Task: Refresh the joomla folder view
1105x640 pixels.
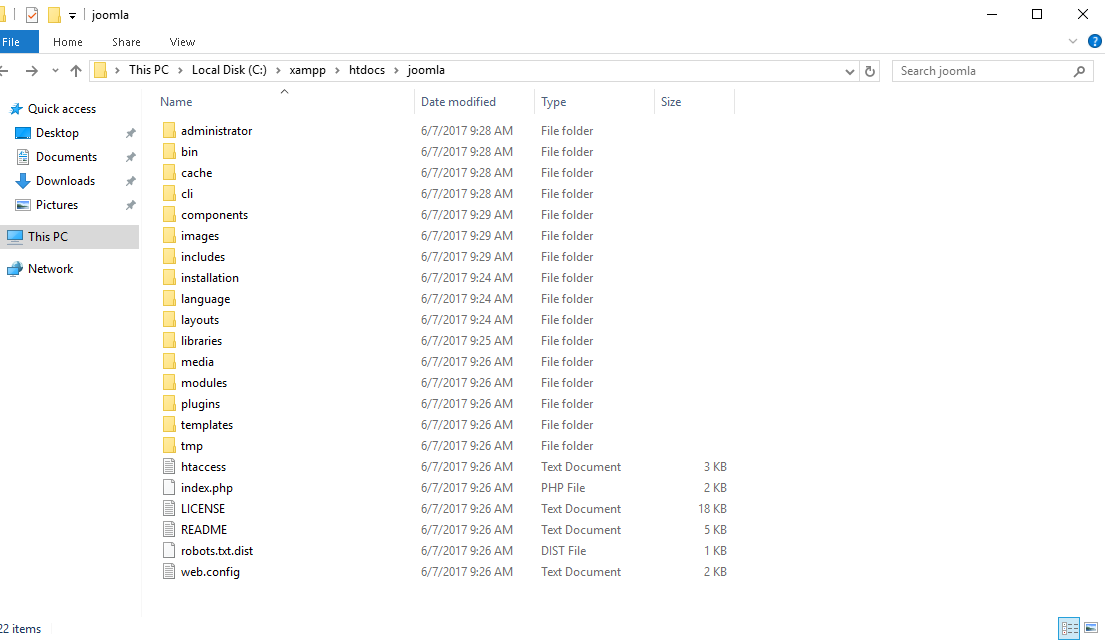Action: pyautogui.click(x=870, y=71)
